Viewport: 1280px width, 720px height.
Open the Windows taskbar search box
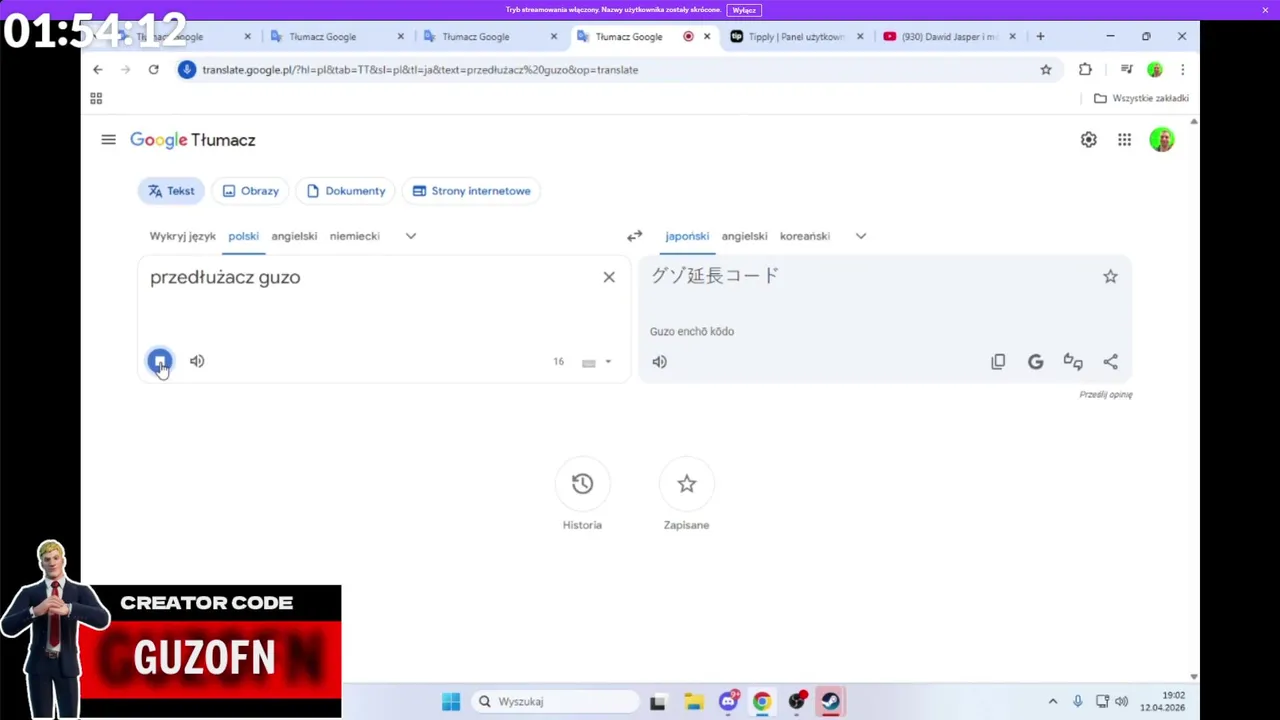click(x=553, y=701)
